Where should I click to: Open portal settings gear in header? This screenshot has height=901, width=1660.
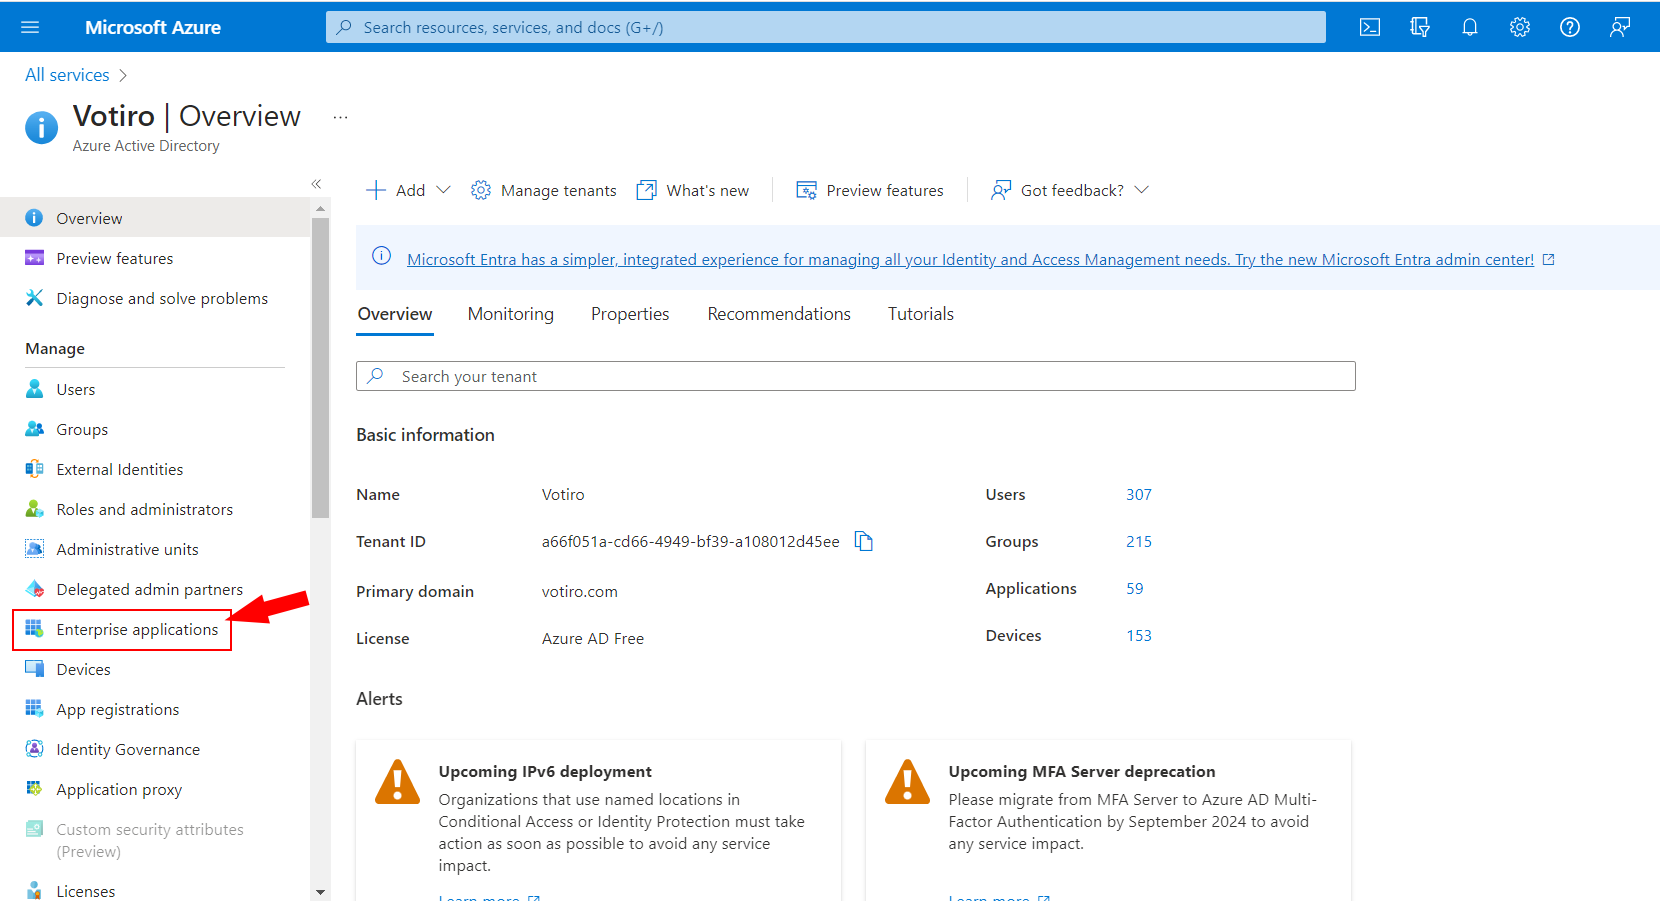(x=1520, y=27)
